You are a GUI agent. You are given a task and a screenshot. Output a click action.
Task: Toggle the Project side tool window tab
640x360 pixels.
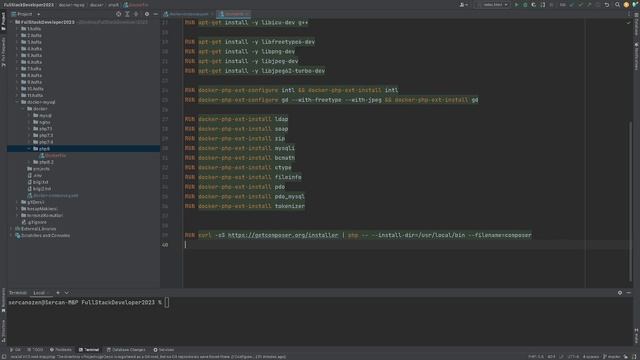[x=3, y=21]
